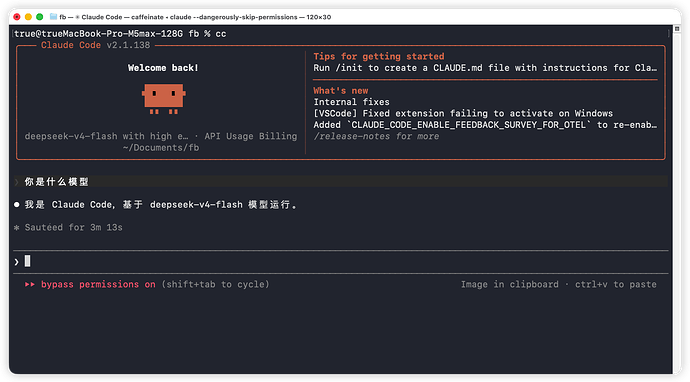
Task: Click the 'Welcome back!' heading
Action: pos(163,68)
